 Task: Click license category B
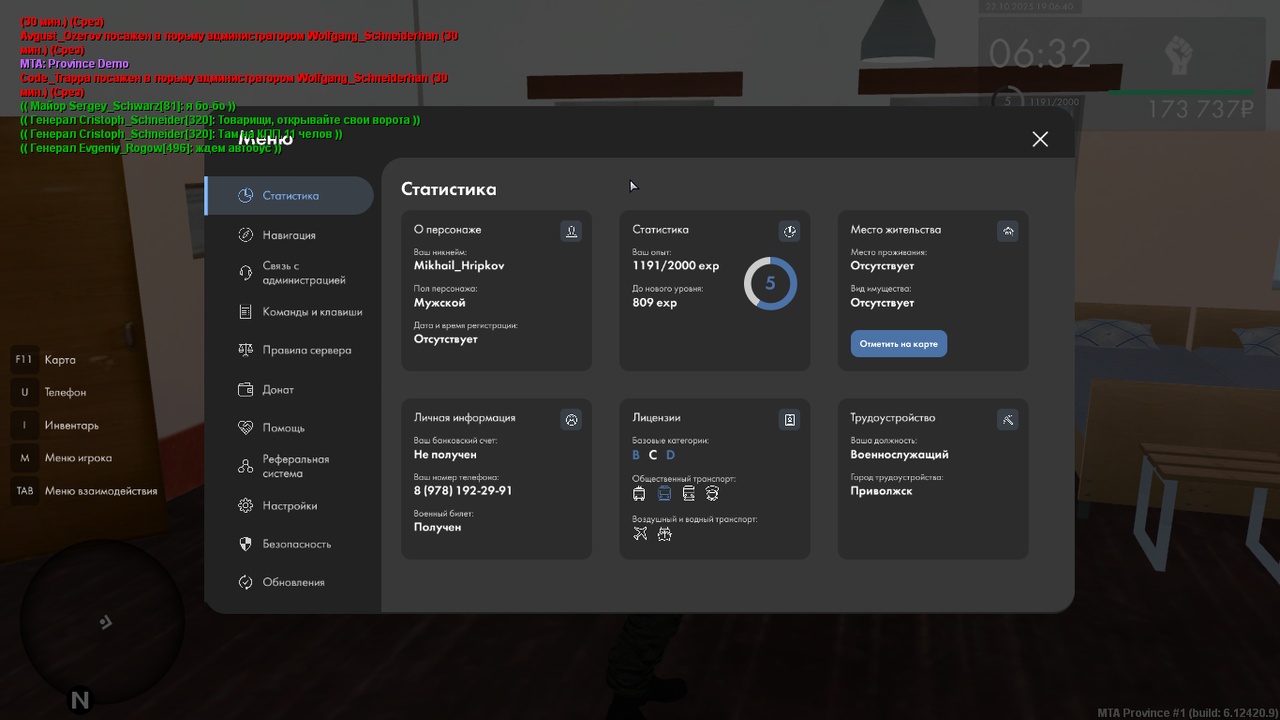tap(636, 455)
